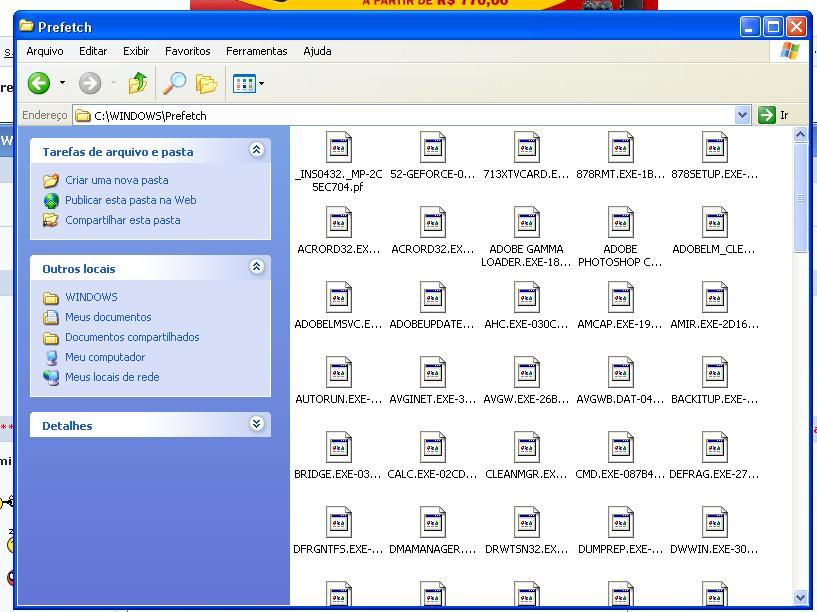Select the DRWTSN32.EX... file icon
The height and width of the screenshot is (612, 817).
click(527, 522)
